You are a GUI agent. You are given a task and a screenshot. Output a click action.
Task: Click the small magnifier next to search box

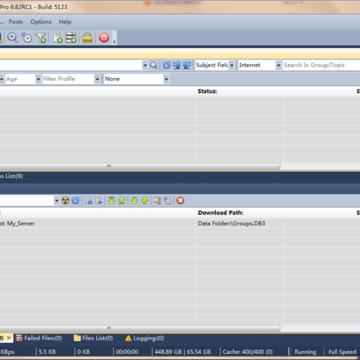[153, 65]
